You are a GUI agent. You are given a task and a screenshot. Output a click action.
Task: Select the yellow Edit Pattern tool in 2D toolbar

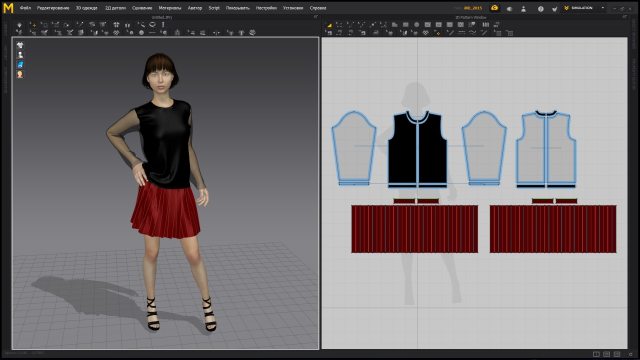pos(329,25)
